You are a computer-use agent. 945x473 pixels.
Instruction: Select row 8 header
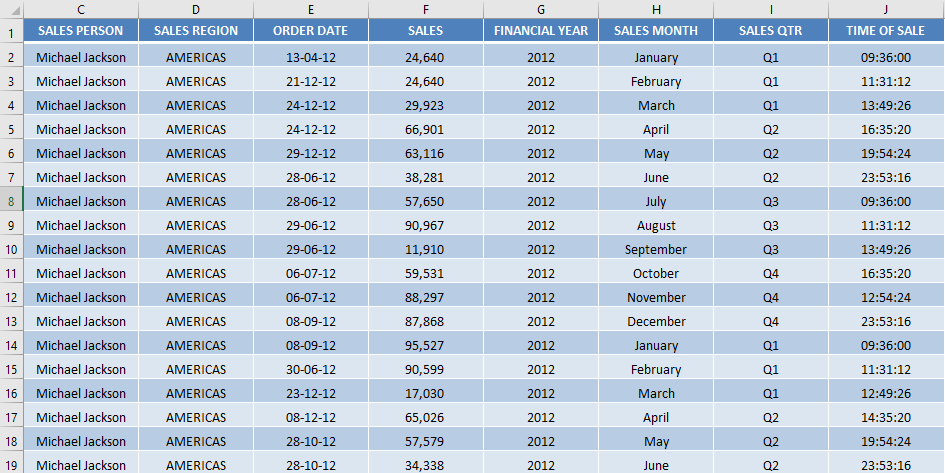[11, 201]
